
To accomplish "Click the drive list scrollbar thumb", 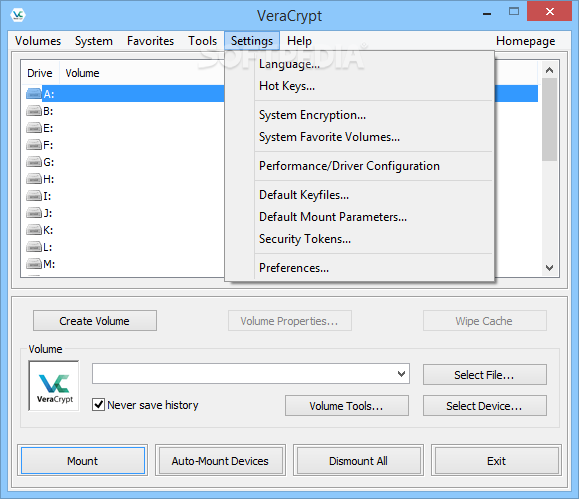I will click(x=549, y=119).
